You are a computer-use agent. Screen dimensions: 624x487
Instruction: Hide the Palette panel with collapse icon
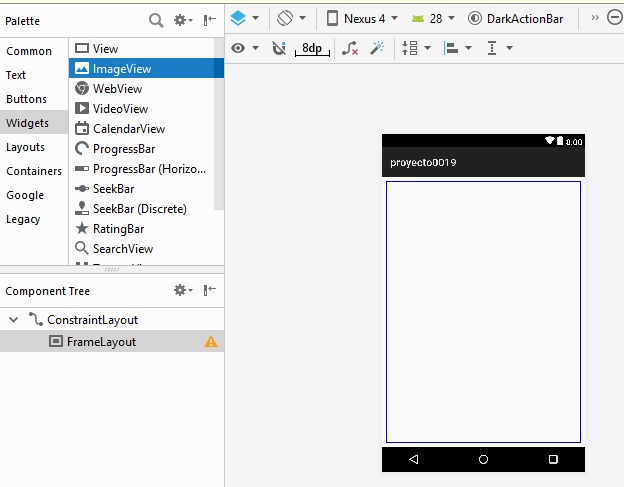(x=209, y=19)
